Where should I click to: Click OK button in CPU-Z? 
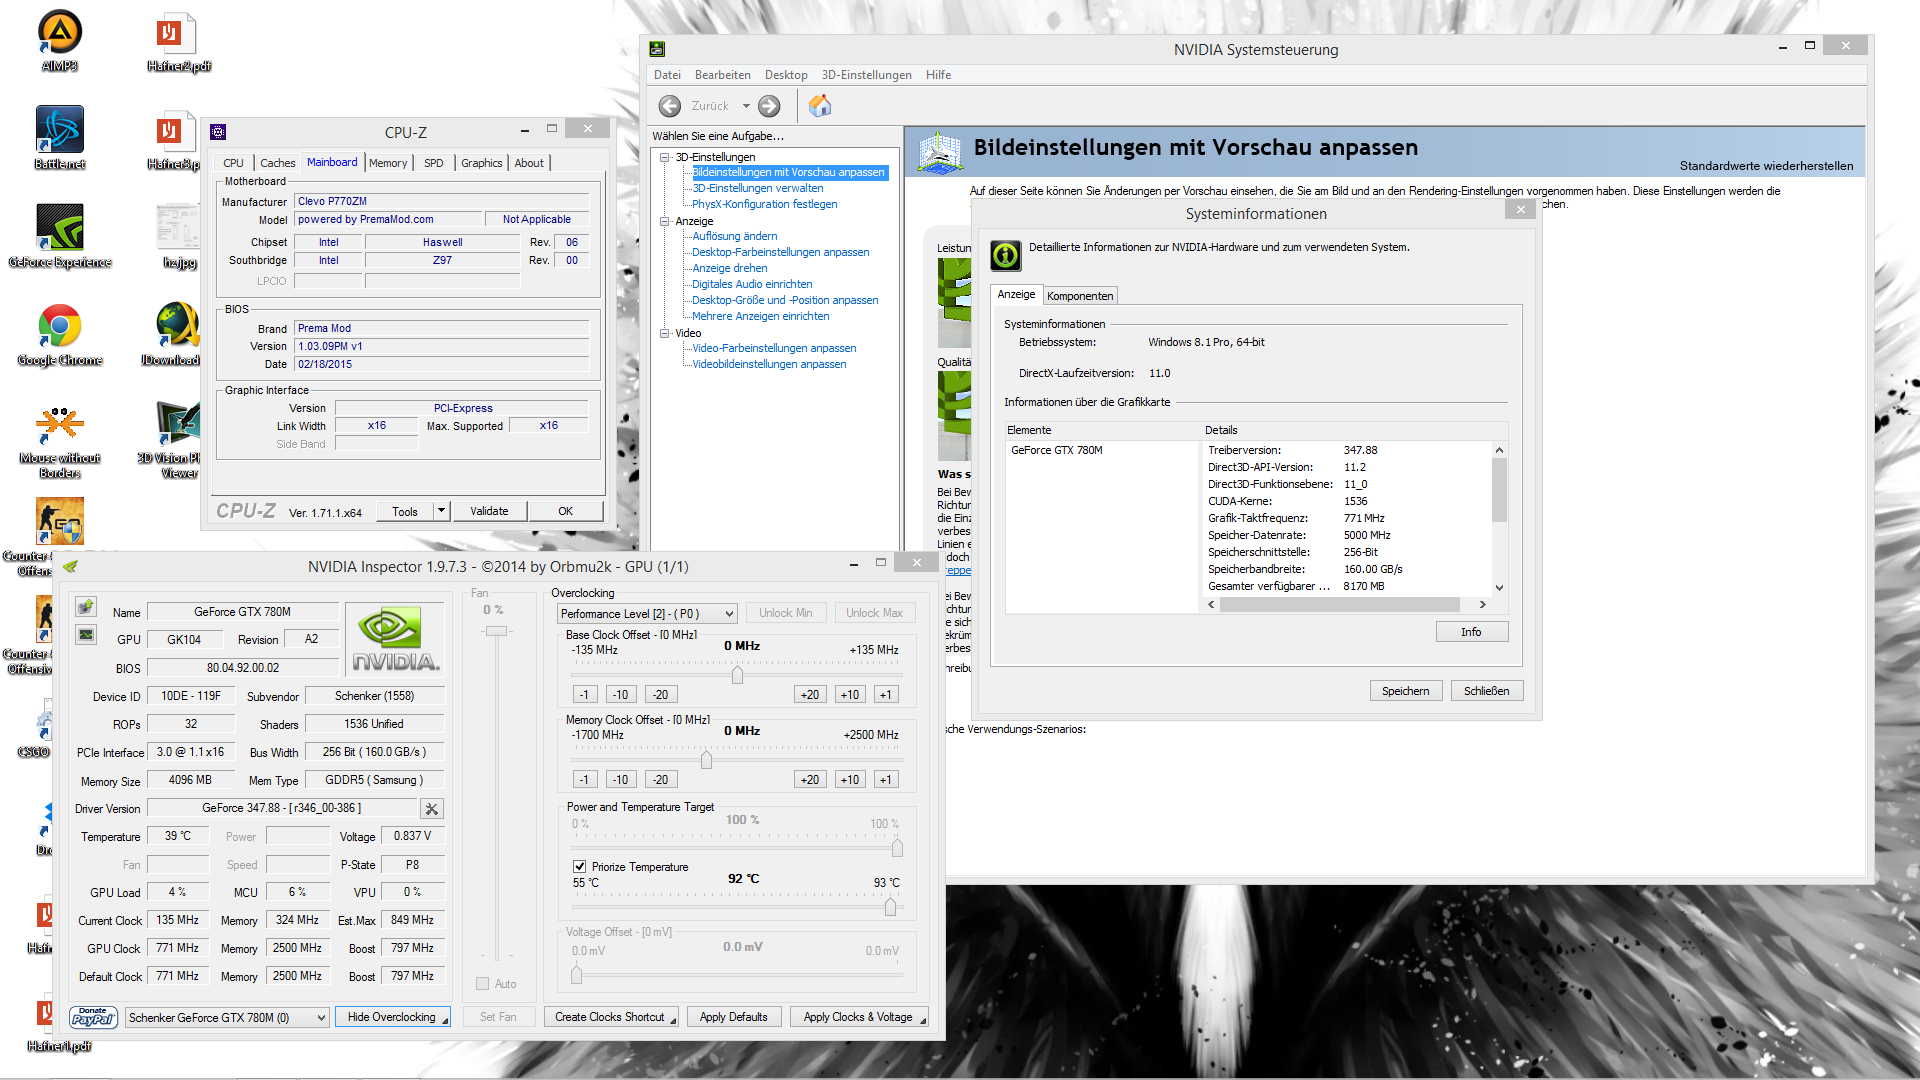tap(565, 511)
